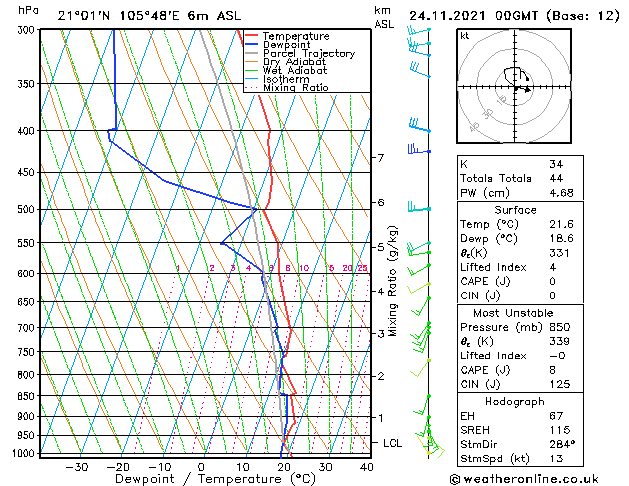This screenshot has width=629, height=486.
Task: Click the 1000 hPa pressure label
Action: (x=25, y=453)
